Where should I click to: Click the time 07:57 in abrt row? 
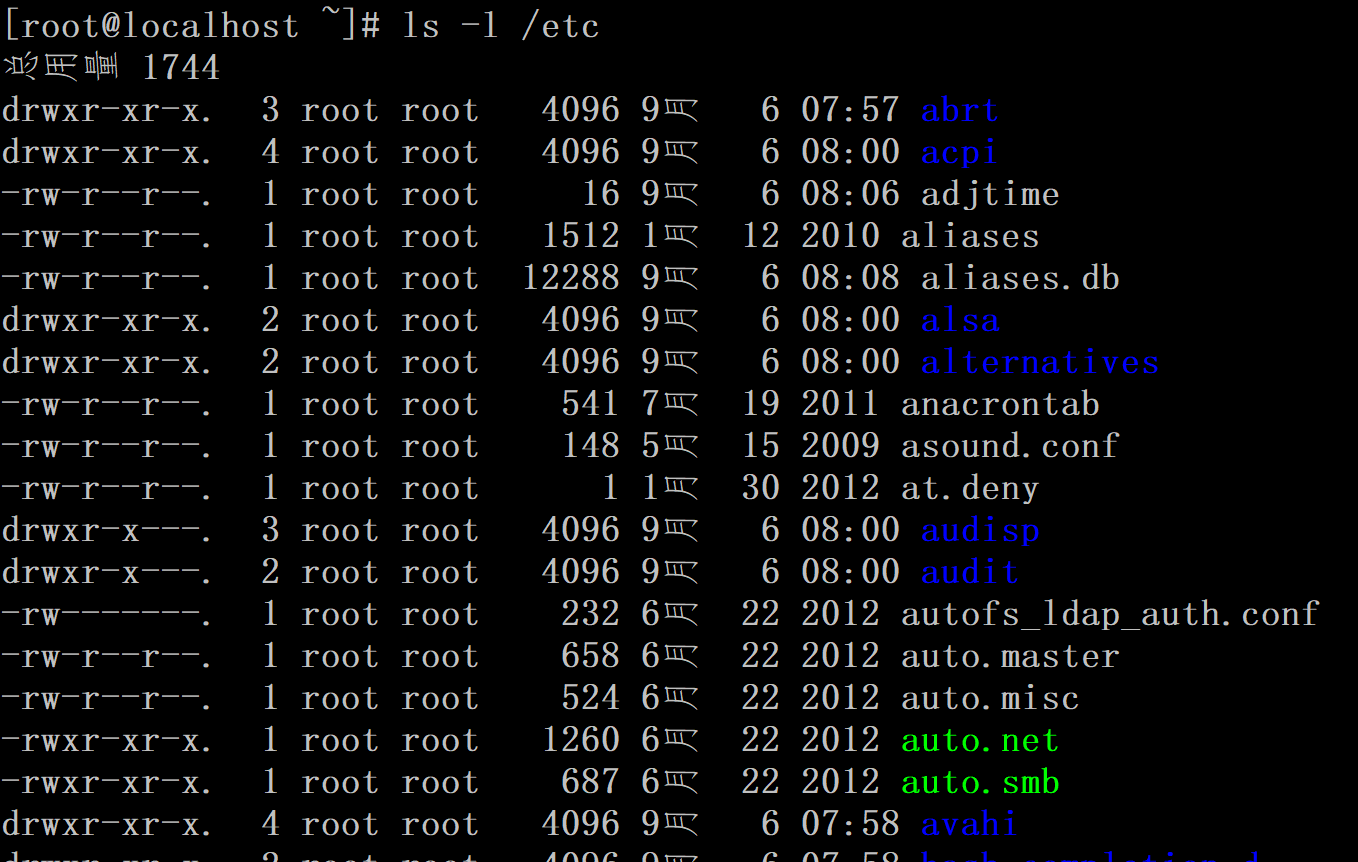(851, 110)
